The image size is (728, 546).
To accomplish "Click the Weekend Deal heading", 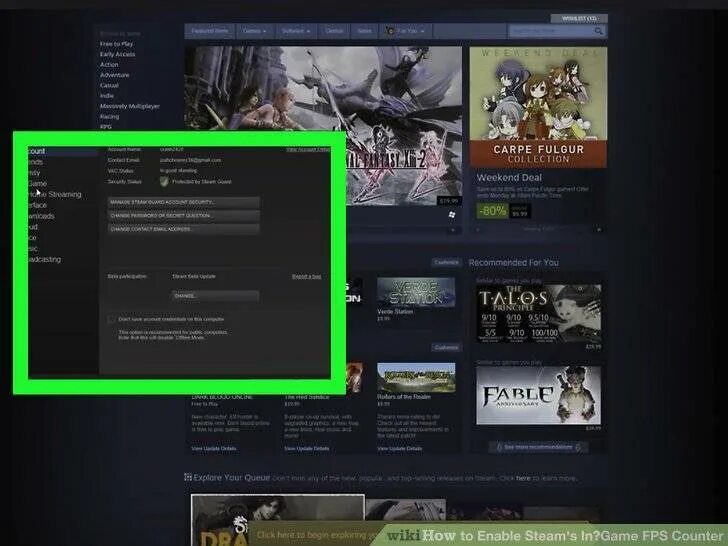I will pyautogui.click(x=509, y=177).
